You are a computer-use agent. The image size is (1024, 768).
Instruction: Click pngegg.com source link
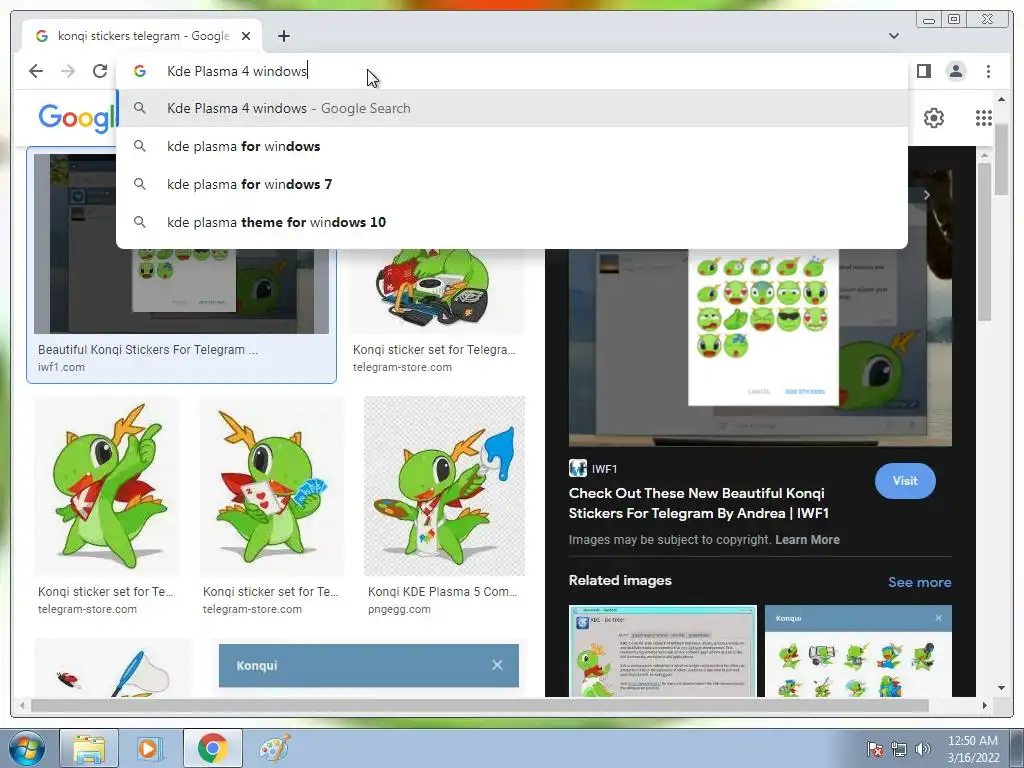[x=399, y=609]
